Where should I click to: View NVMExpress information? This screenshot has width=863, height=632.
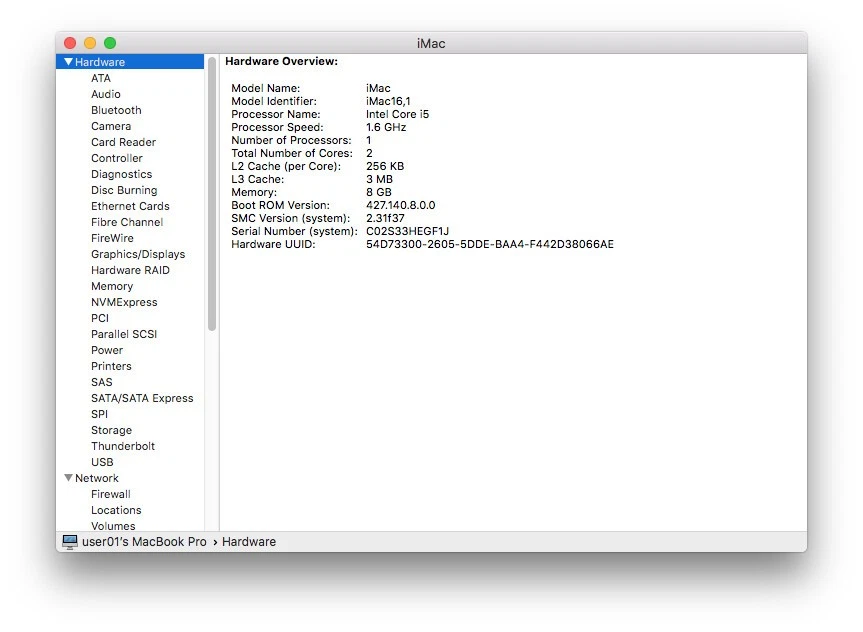[x=124, y=302]
